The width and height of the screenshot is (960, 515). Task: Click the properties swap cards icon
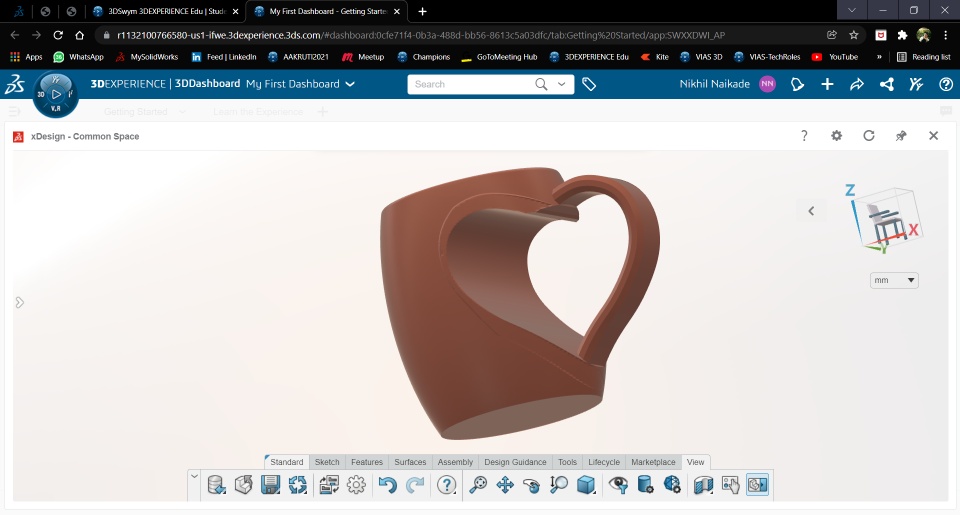(x=329, y=485)
